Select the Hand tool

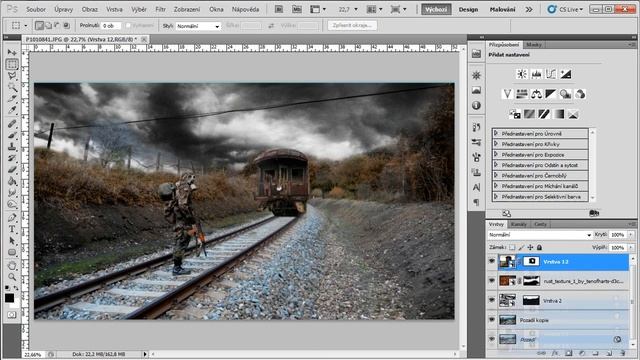(12, 266)
